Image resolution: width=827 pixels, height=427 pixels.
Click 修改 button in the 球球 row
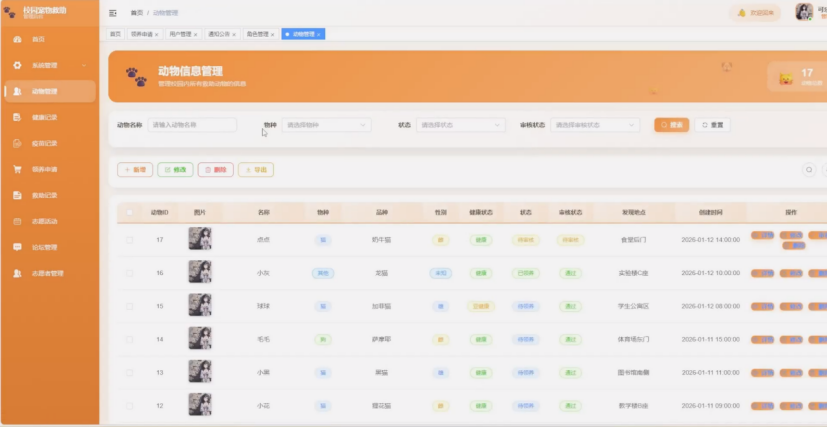(791, 306)
